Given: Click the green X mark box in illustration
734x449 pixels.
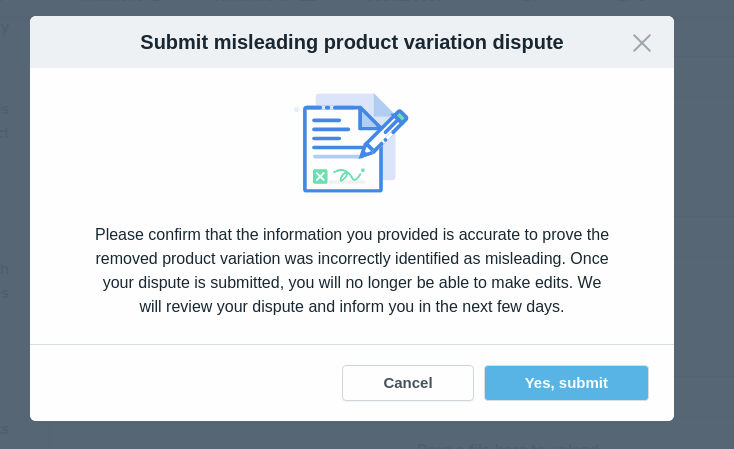Looking at the screenshot, I should click(x=320, y=176).
